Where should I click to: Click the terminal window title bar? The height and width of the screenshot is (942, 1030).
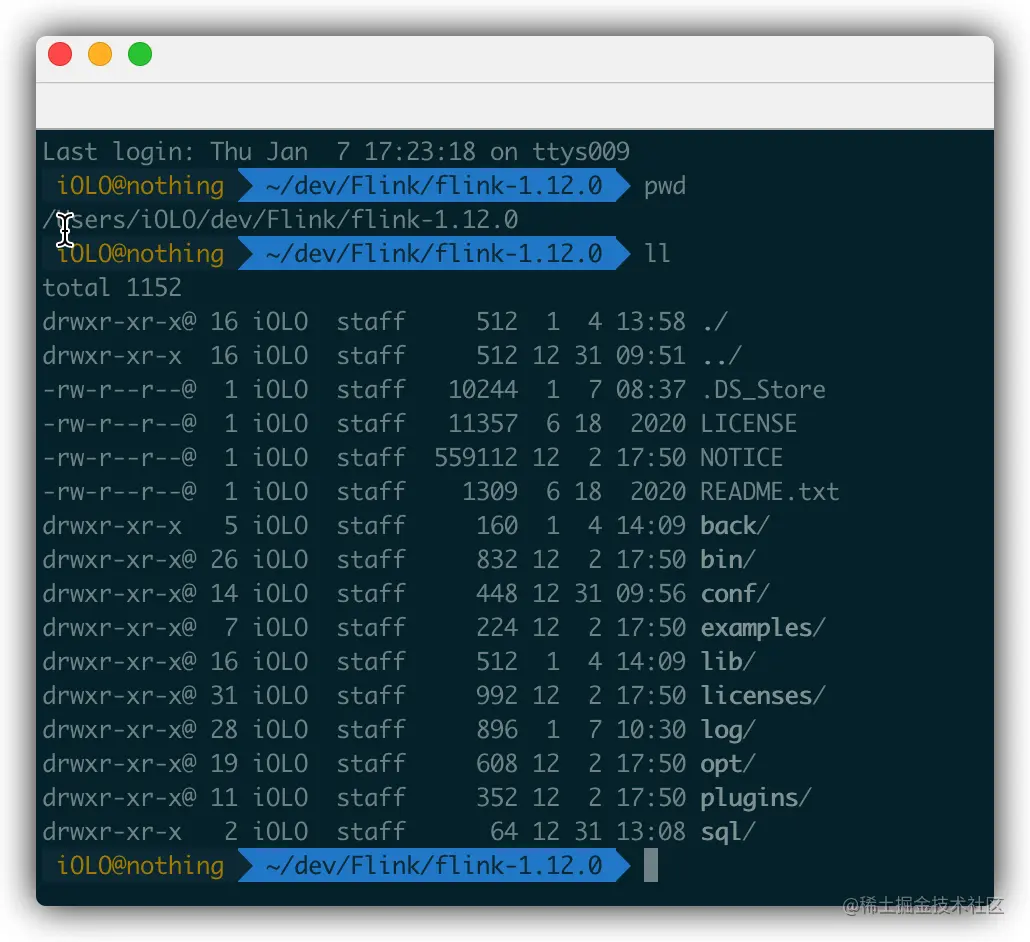pyautogui.click(x=515, y=59)
